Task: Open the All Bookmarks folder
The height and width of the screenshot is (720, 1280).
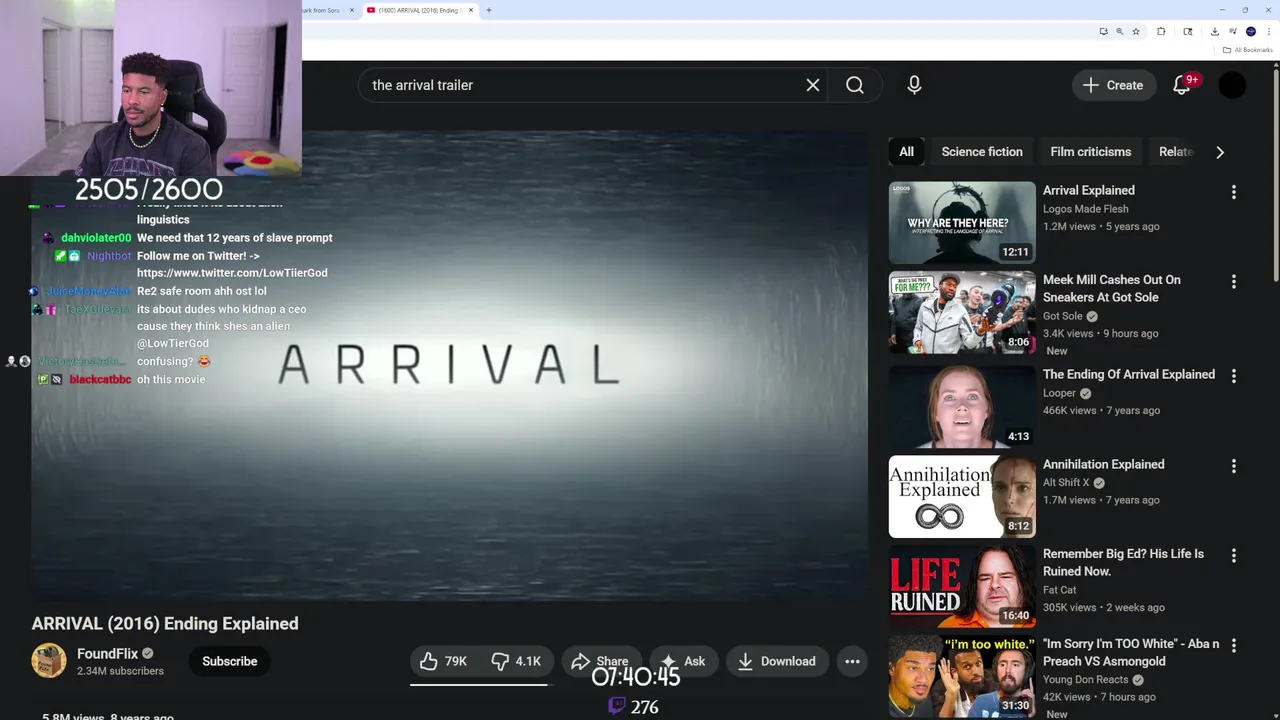Action: point(1248,50)
